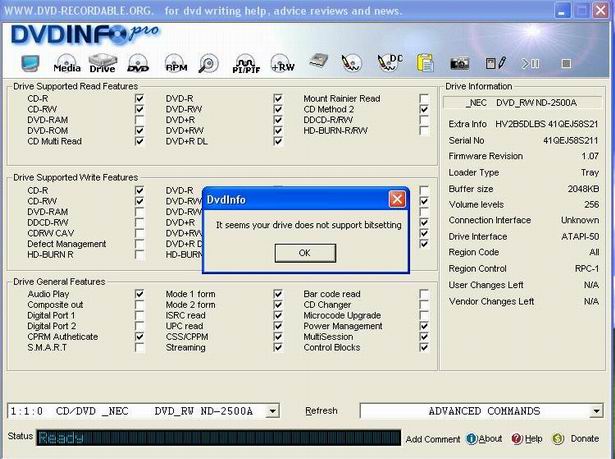Toggle Power Management checkbox
This screenshot has width=615, height=459.
click(424, 326)
